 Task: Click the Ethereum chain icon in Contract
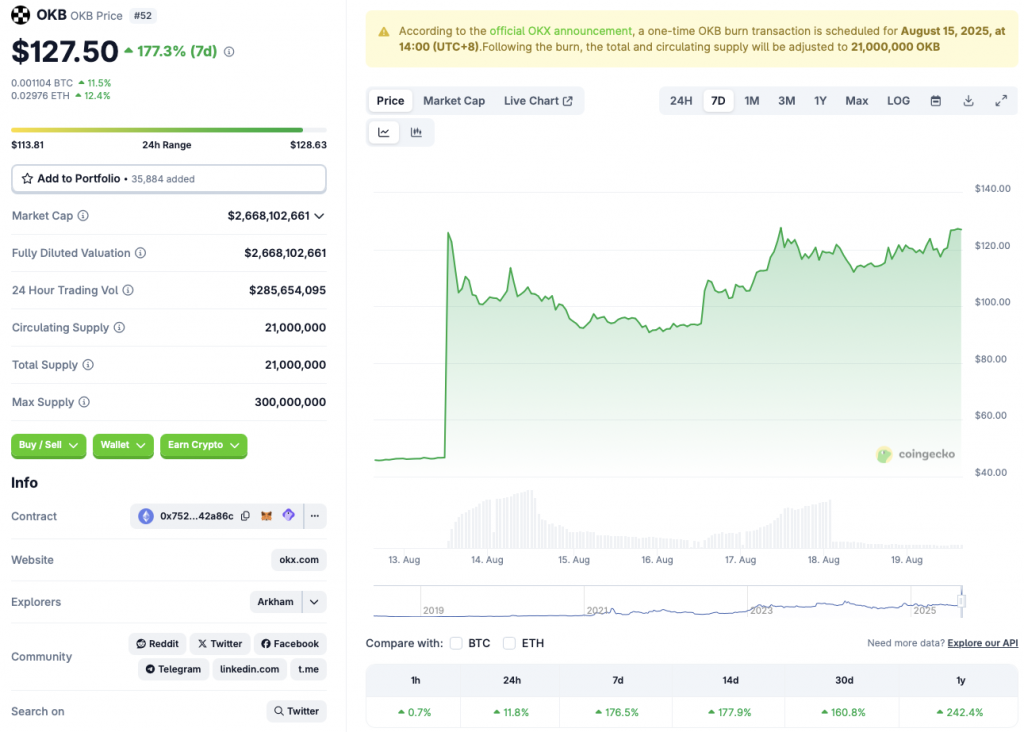[146, 516]
